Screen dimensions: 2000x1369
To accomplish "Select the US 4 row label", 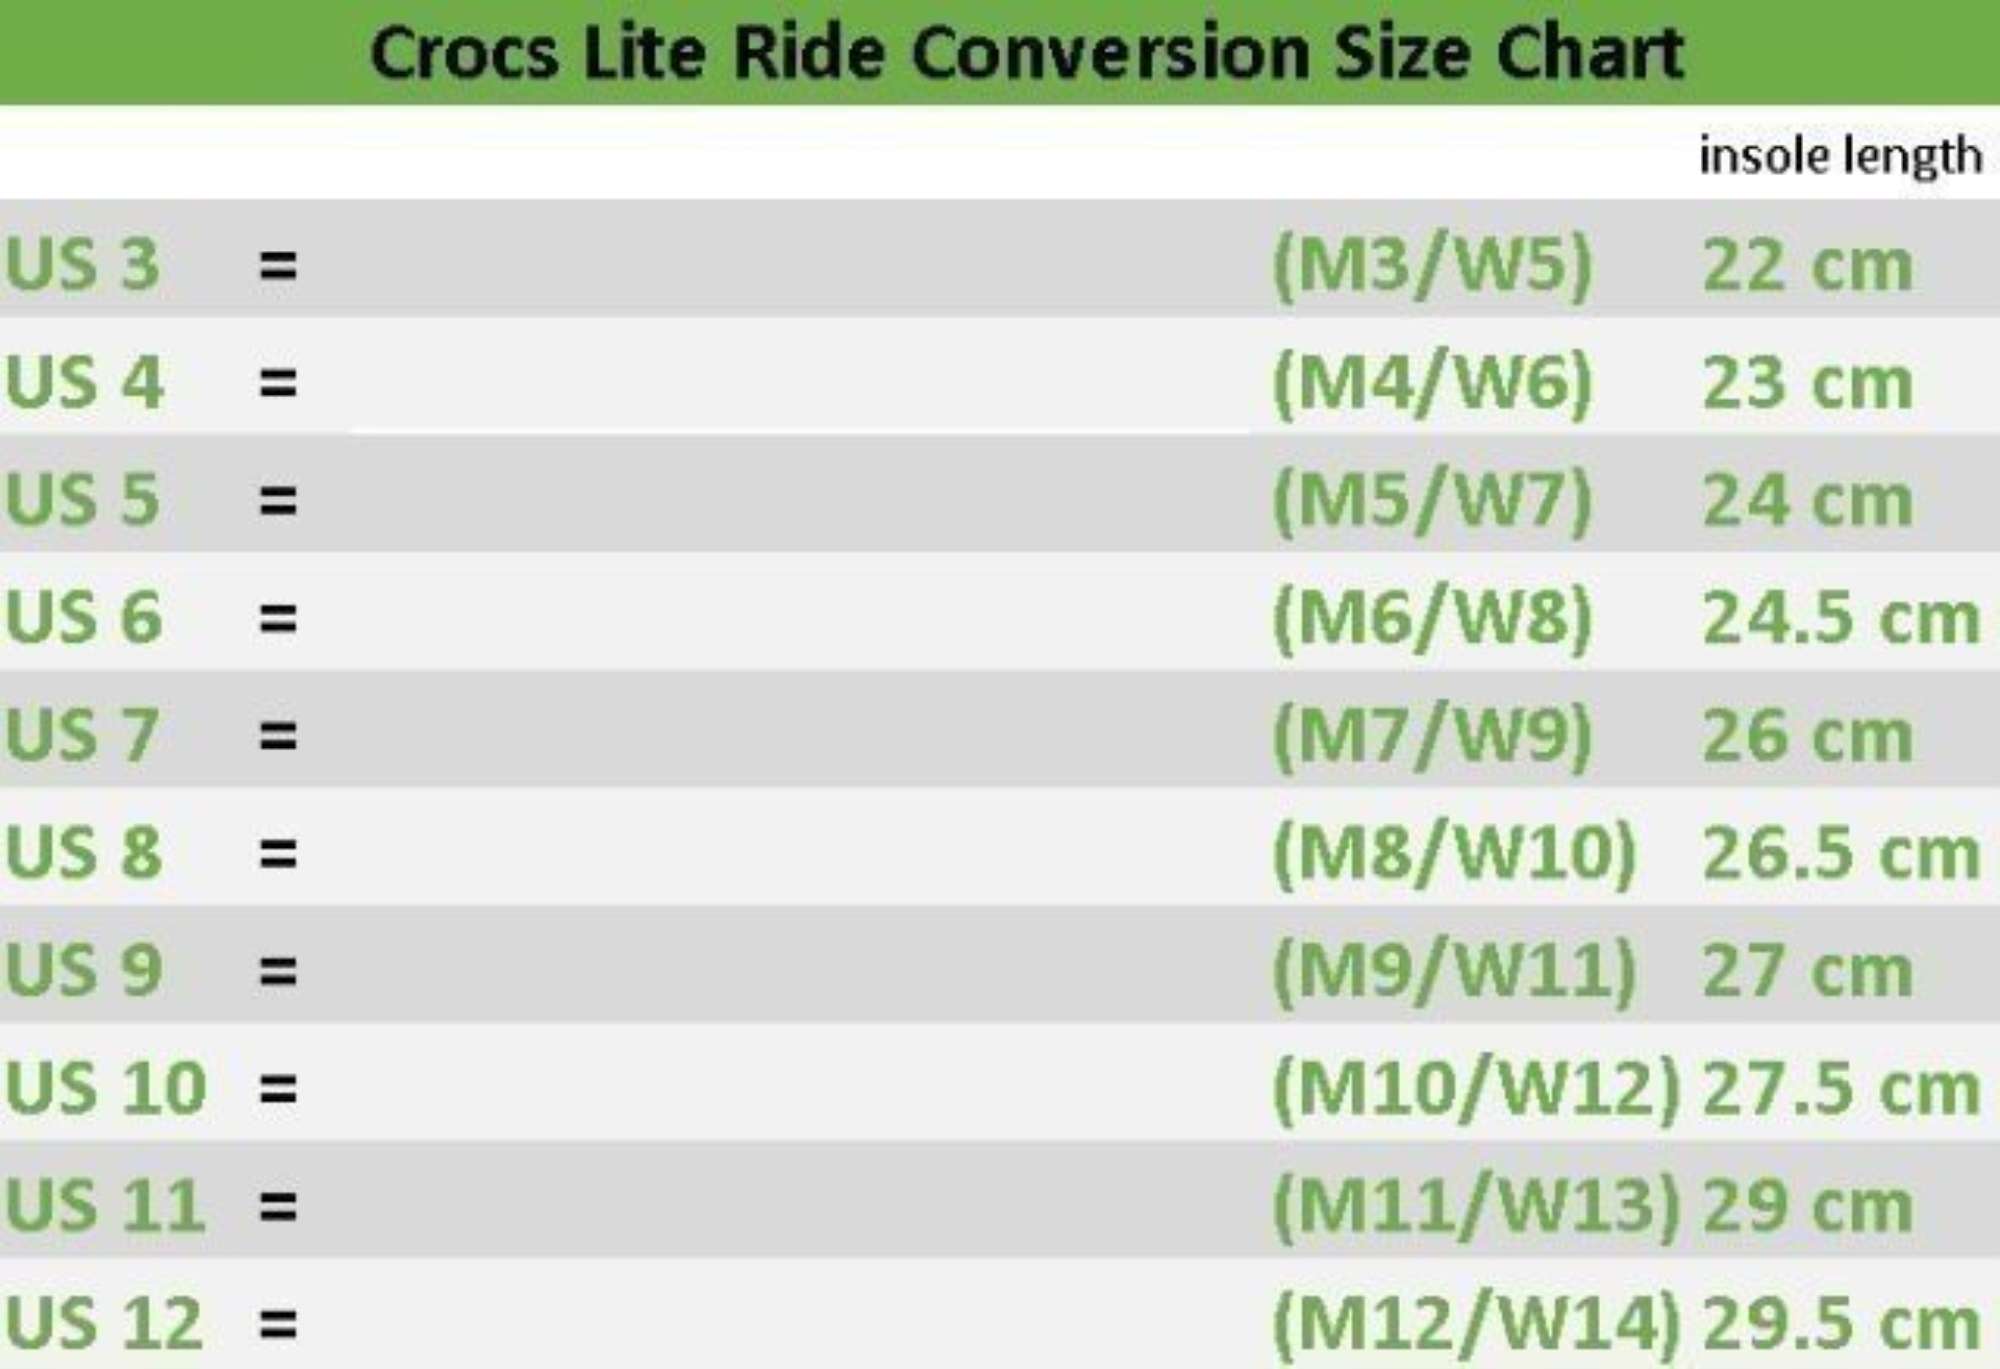I will click(84, 382).
